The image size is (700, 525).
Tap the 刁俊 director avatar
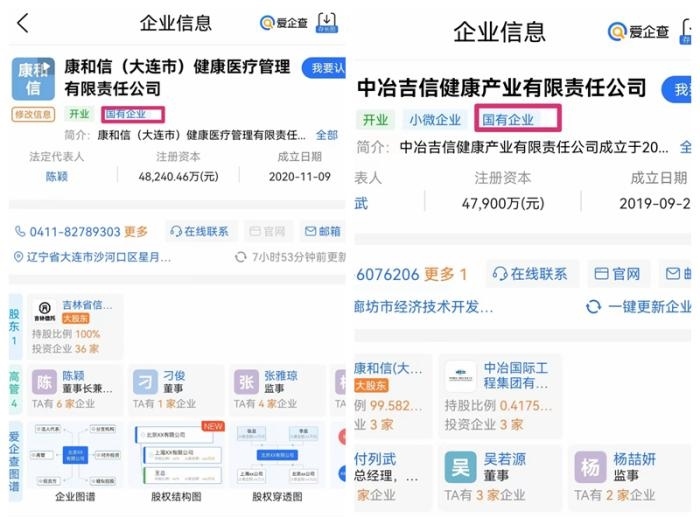click(x=145, y=382)
